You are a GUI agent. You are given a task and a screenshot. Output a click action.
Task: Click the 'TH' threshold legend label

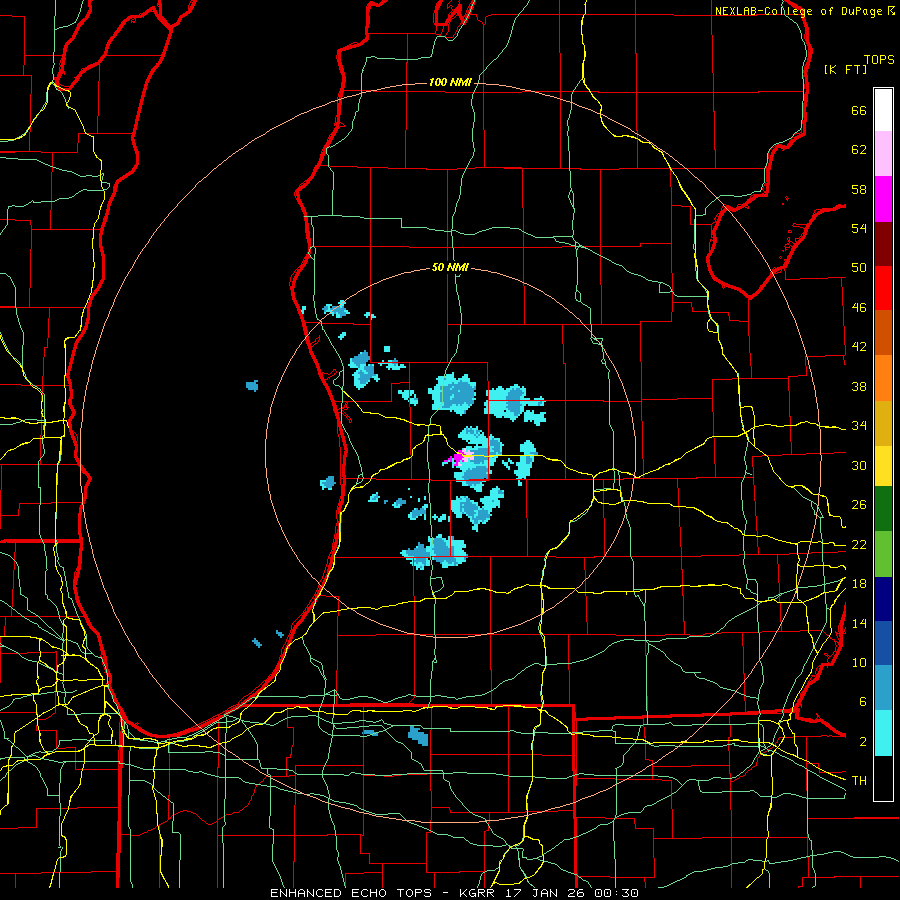[859, 780]
